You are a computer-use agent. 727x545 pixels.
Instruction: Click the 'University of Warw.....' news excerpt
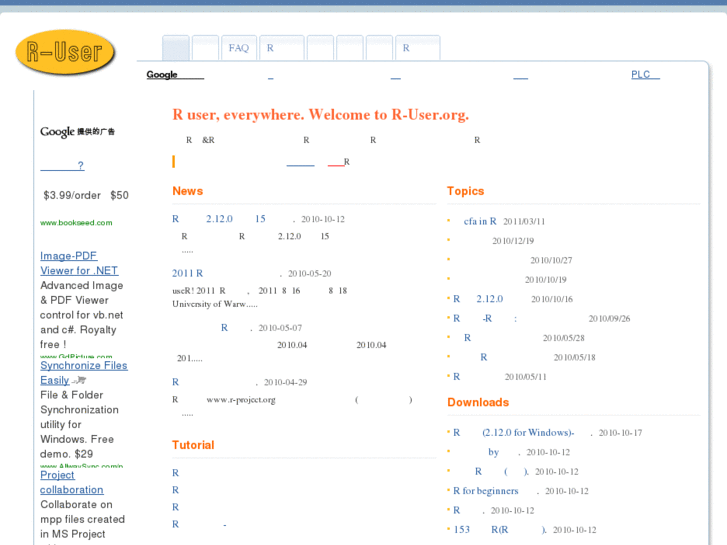215,304
